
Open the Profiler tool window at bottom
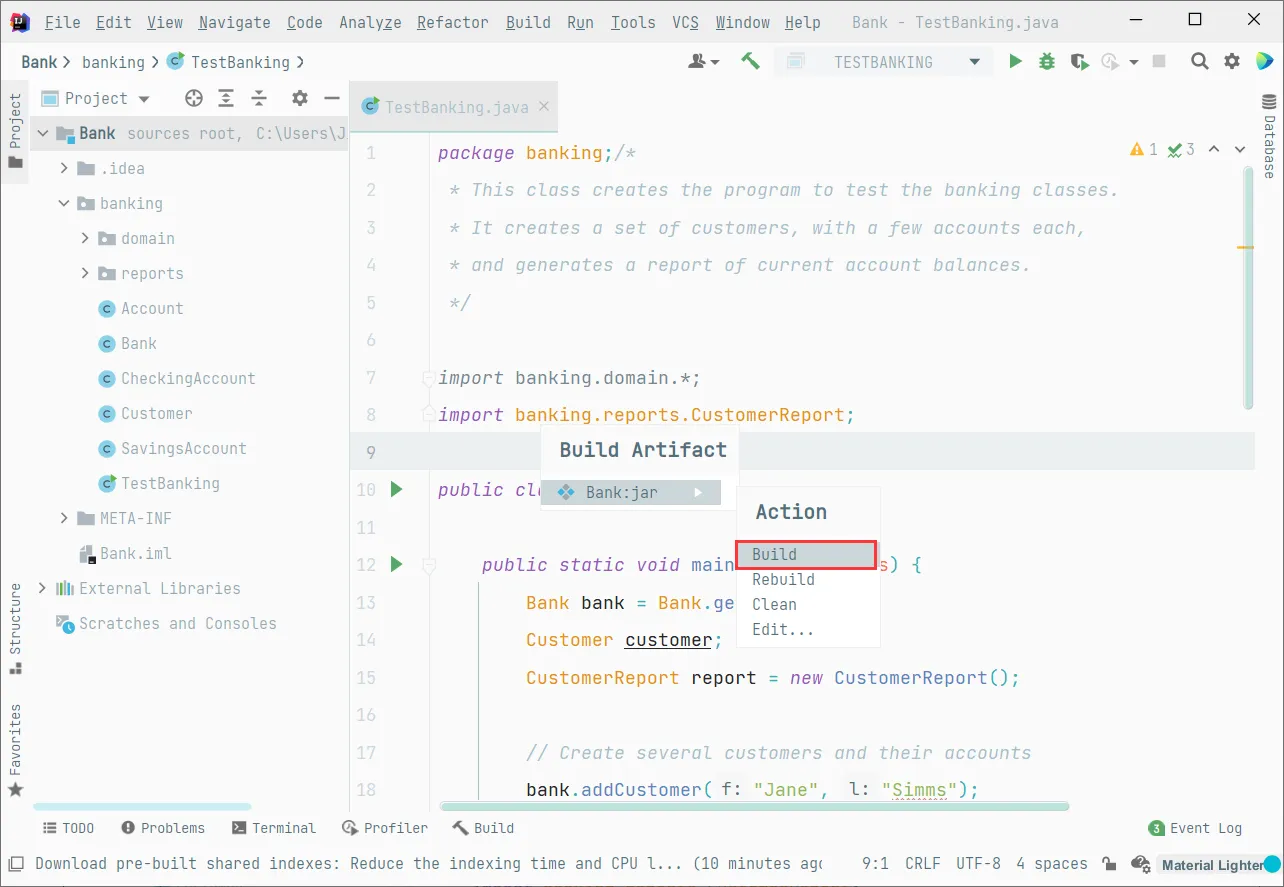385,828
